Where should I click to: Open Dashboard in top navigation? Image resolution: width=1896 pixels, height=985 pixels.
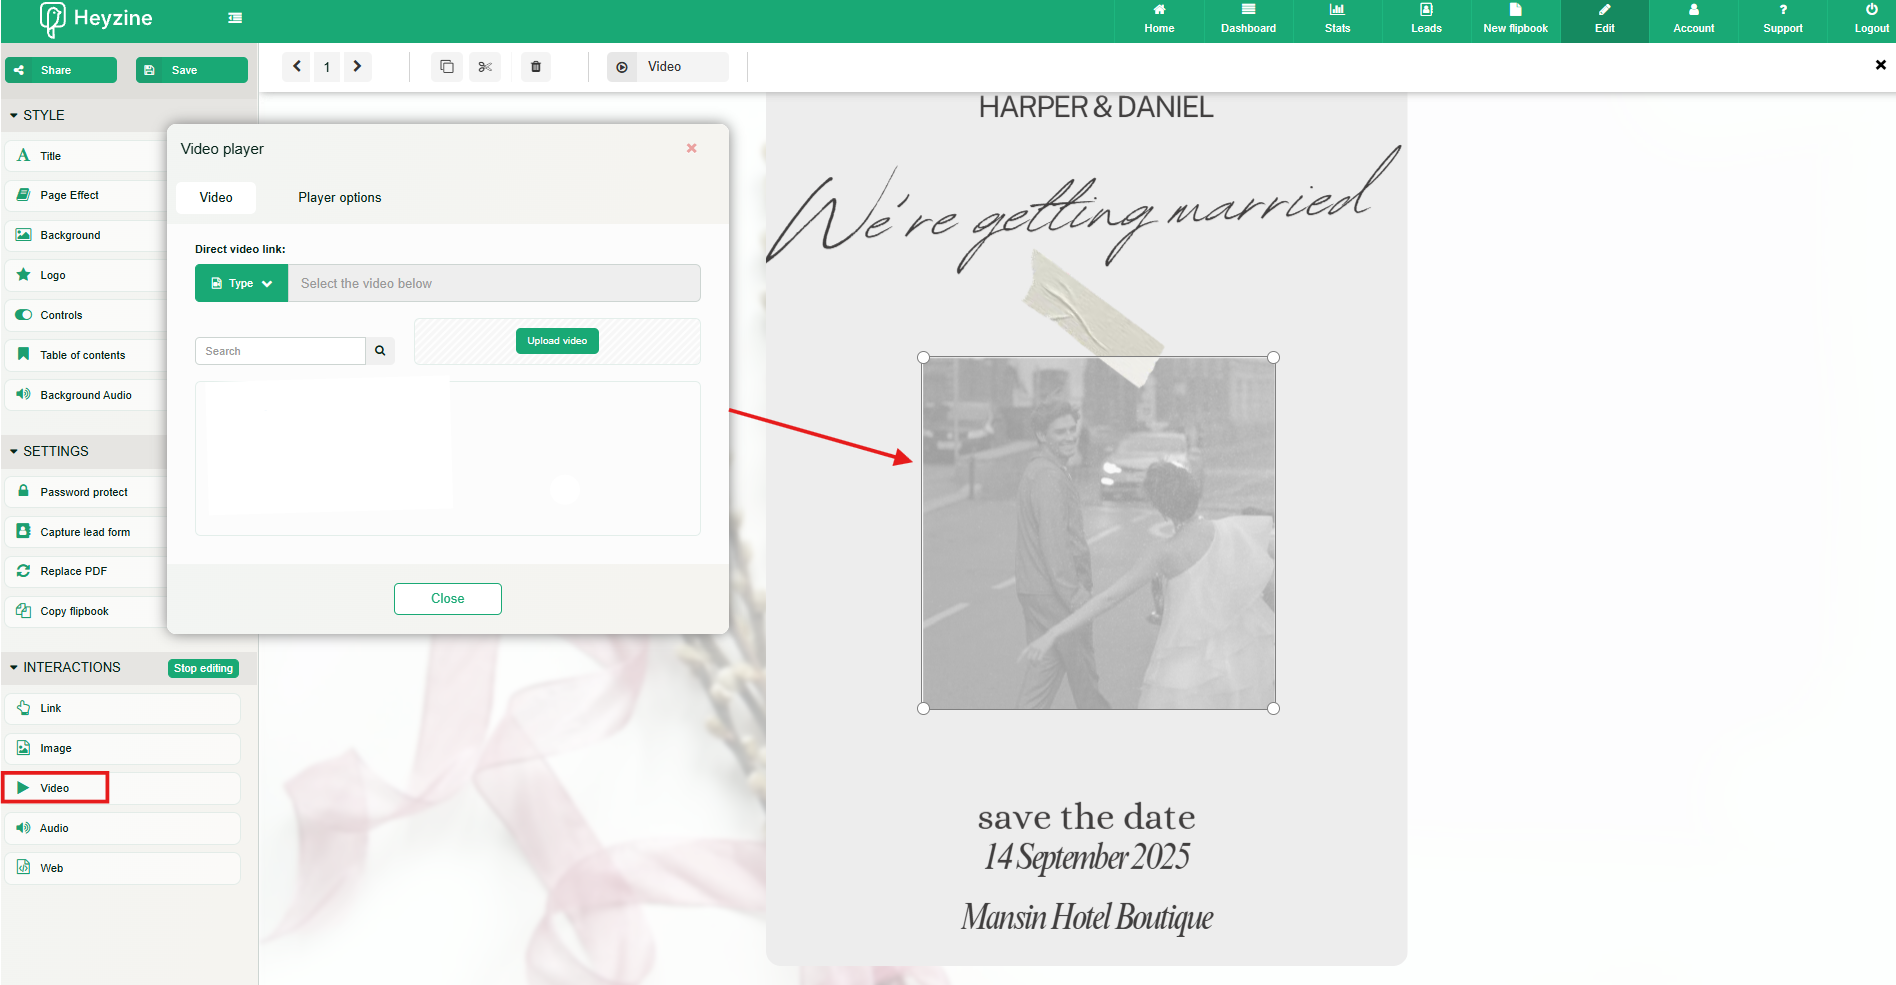coord(1248,19)
